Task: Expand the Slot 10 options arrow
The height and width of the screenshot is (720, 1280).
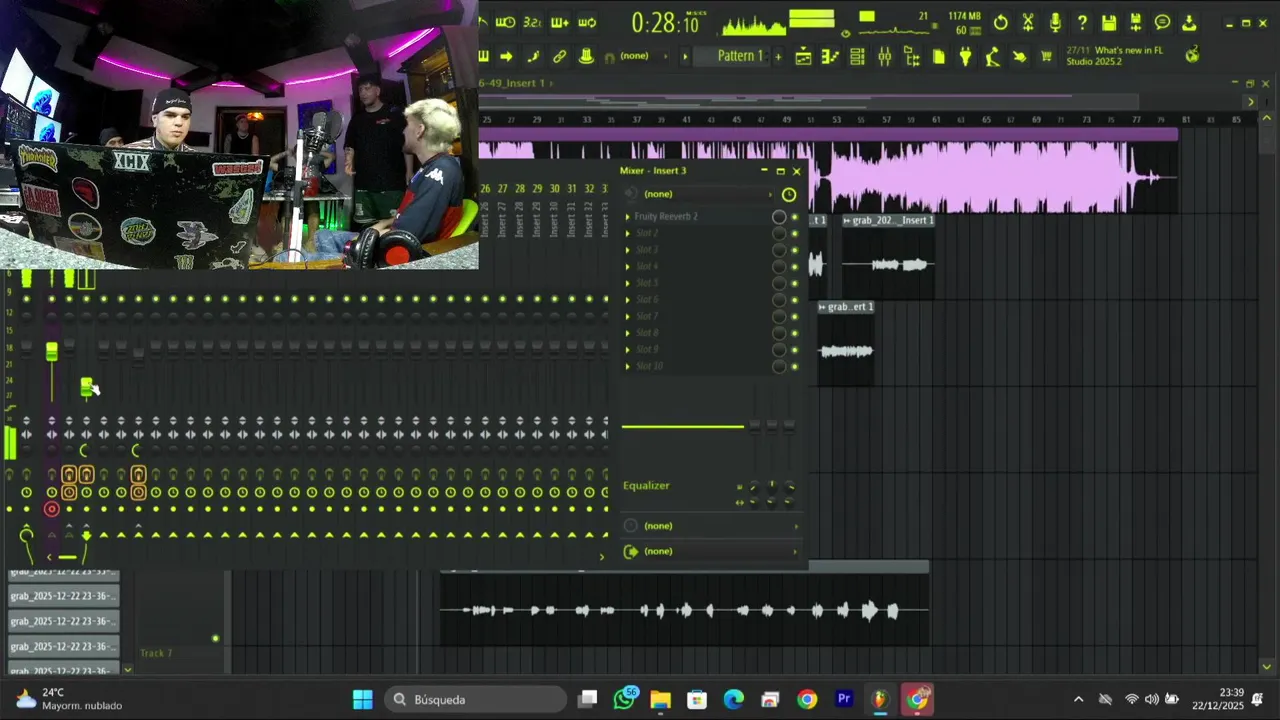Action: click(x=628, y=366)
